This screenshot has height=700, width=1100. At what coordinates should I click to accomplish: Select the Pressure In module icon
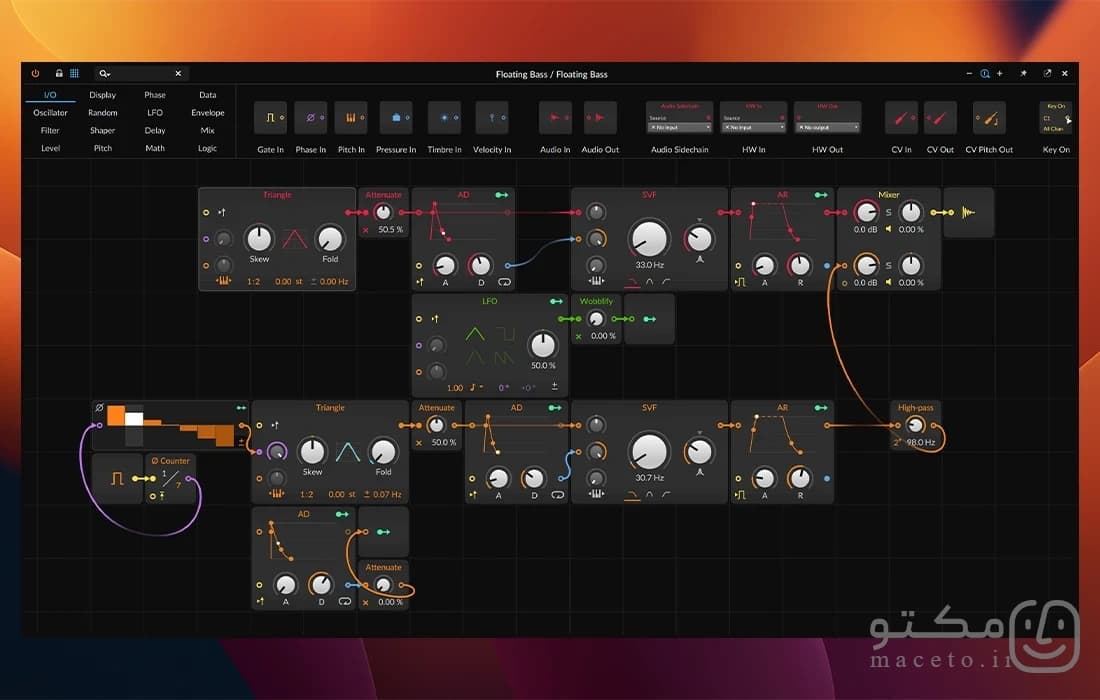click(x=396, y=118)
